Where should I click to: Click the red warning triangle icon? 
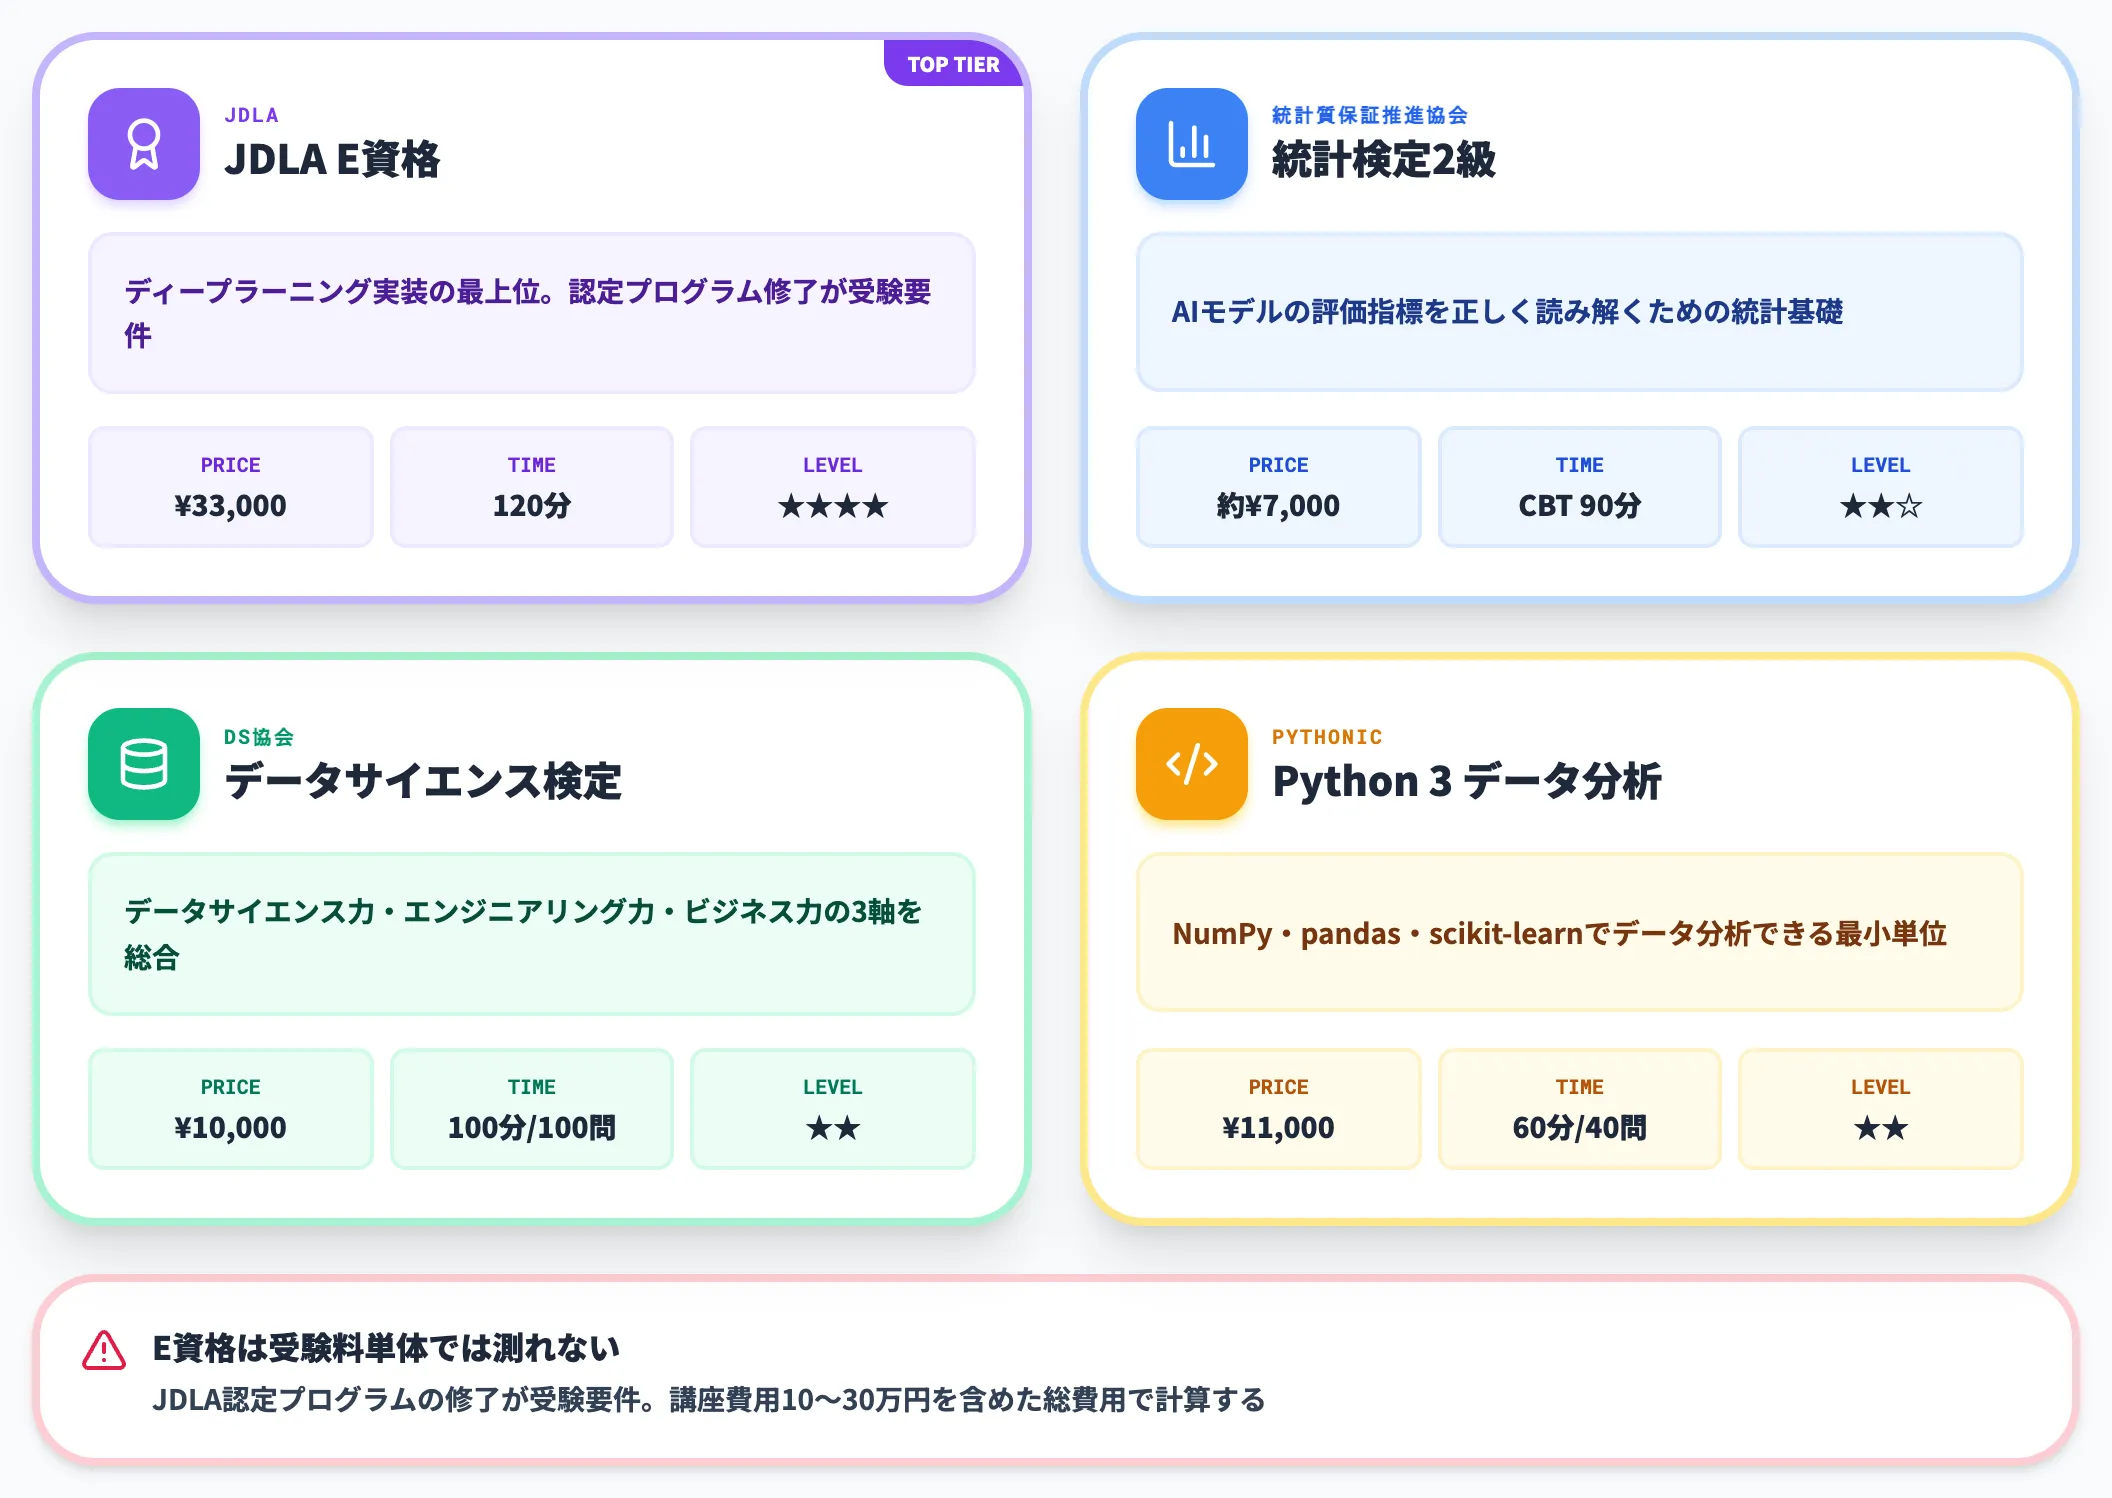click(104, 1350)
